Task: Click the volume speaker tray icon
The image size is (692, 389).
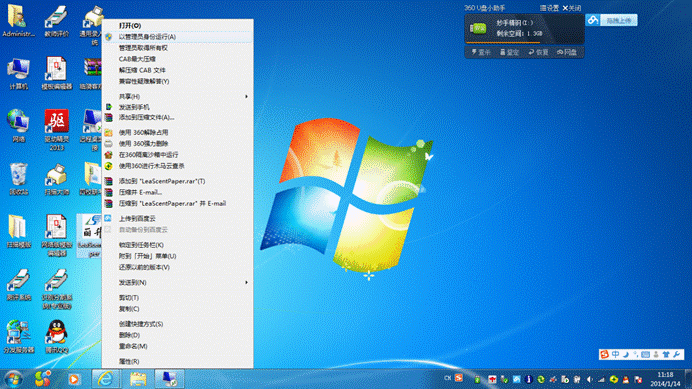Action: tap(590, 379)
